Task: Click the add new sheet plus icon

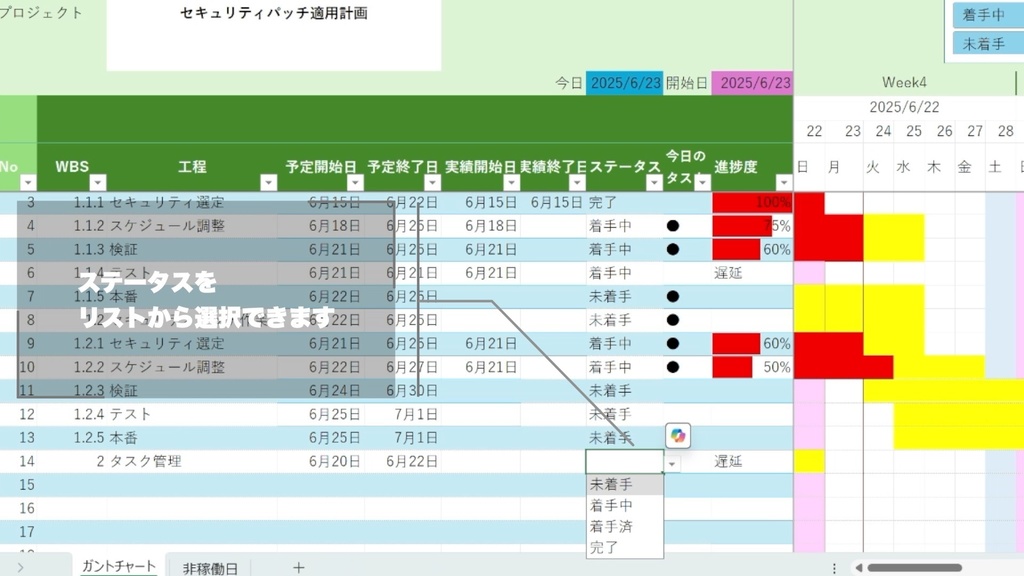Action: tap(299, 567)
